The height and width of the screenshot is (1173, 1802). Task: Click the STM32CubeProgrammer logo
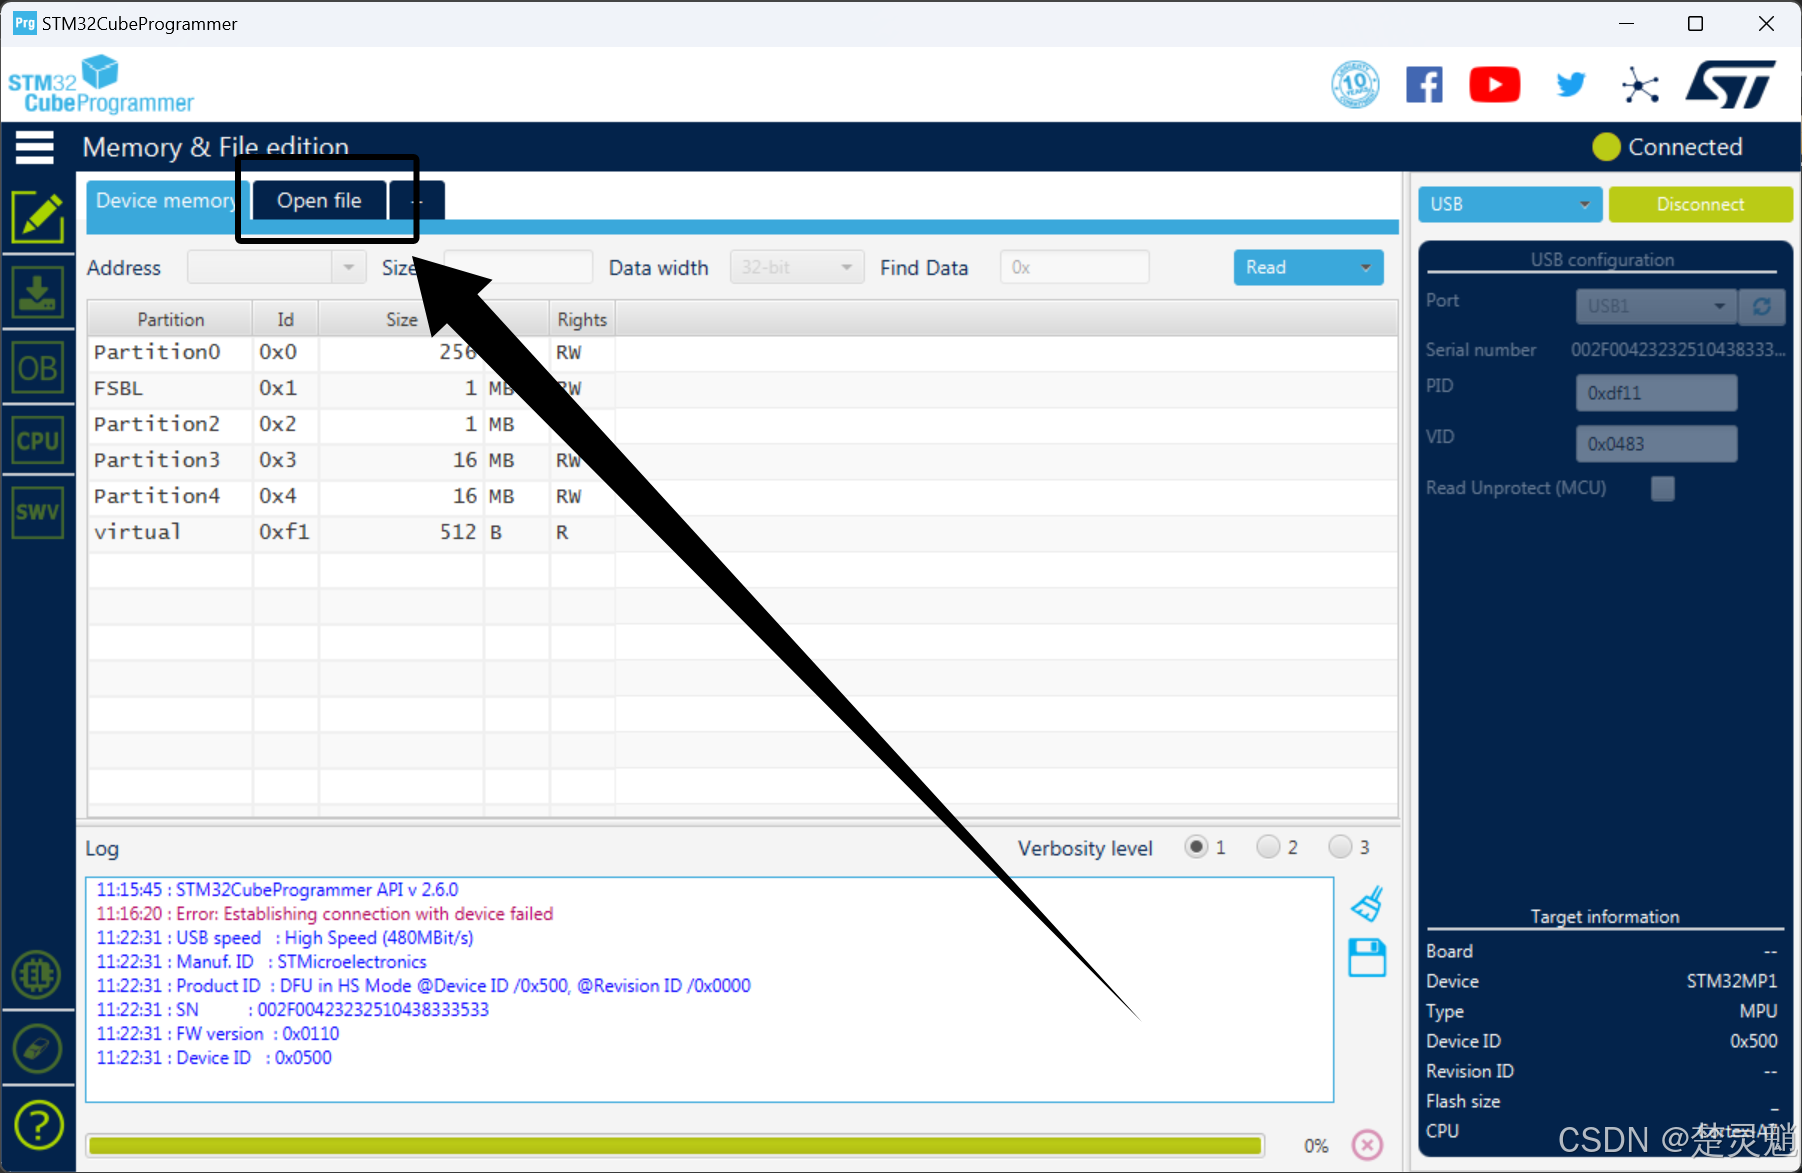click(100, 85)
